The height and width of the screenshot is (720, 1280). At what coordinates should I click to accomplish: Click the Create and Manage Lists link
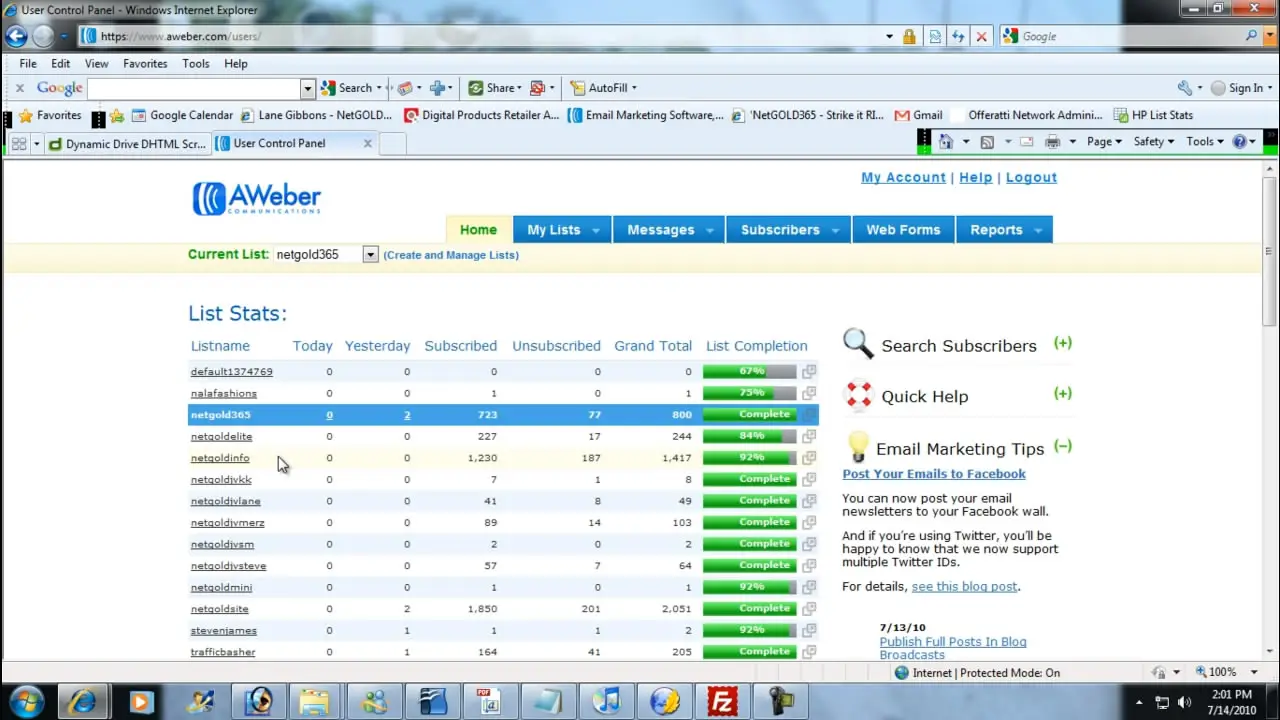pos(451,255)
